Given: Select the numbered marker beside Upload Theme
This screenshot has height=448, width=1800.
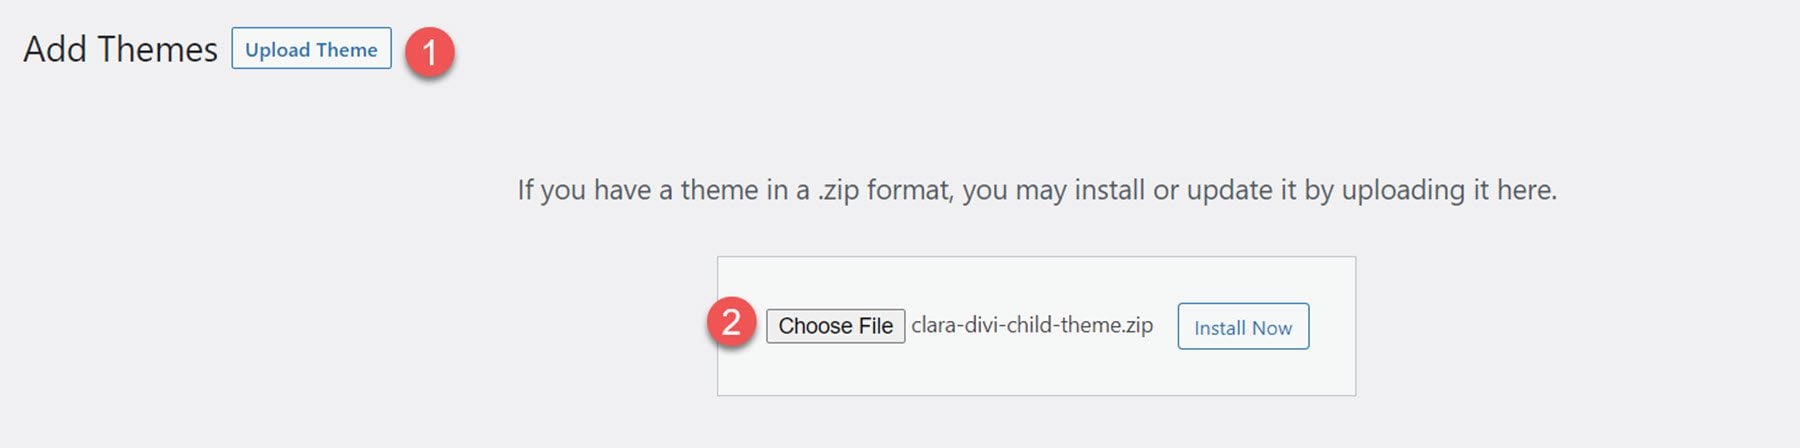Looking at the screenshot, I should tap(430, 52).
